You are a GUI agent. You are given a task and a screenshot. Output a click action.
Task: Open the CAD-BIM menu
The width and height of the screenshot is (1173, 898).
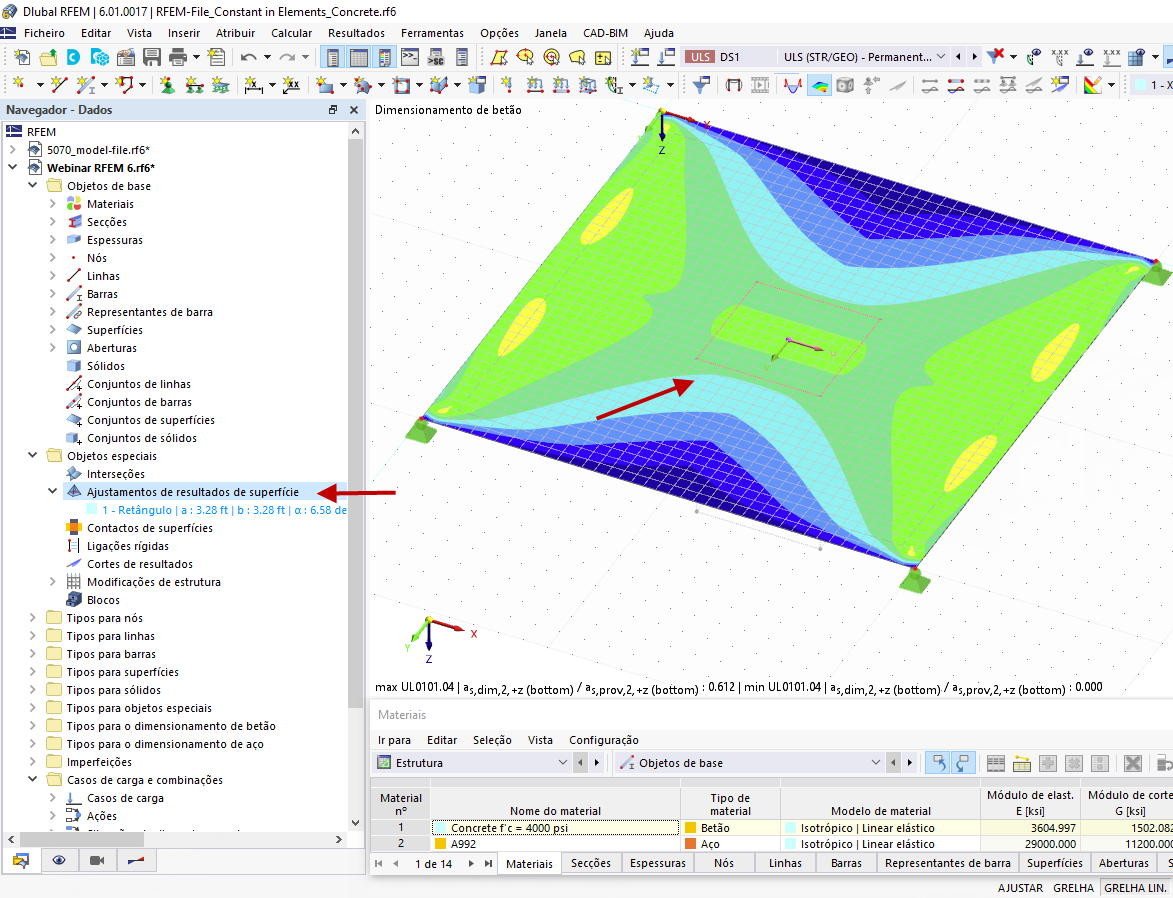tap(605, 33)
